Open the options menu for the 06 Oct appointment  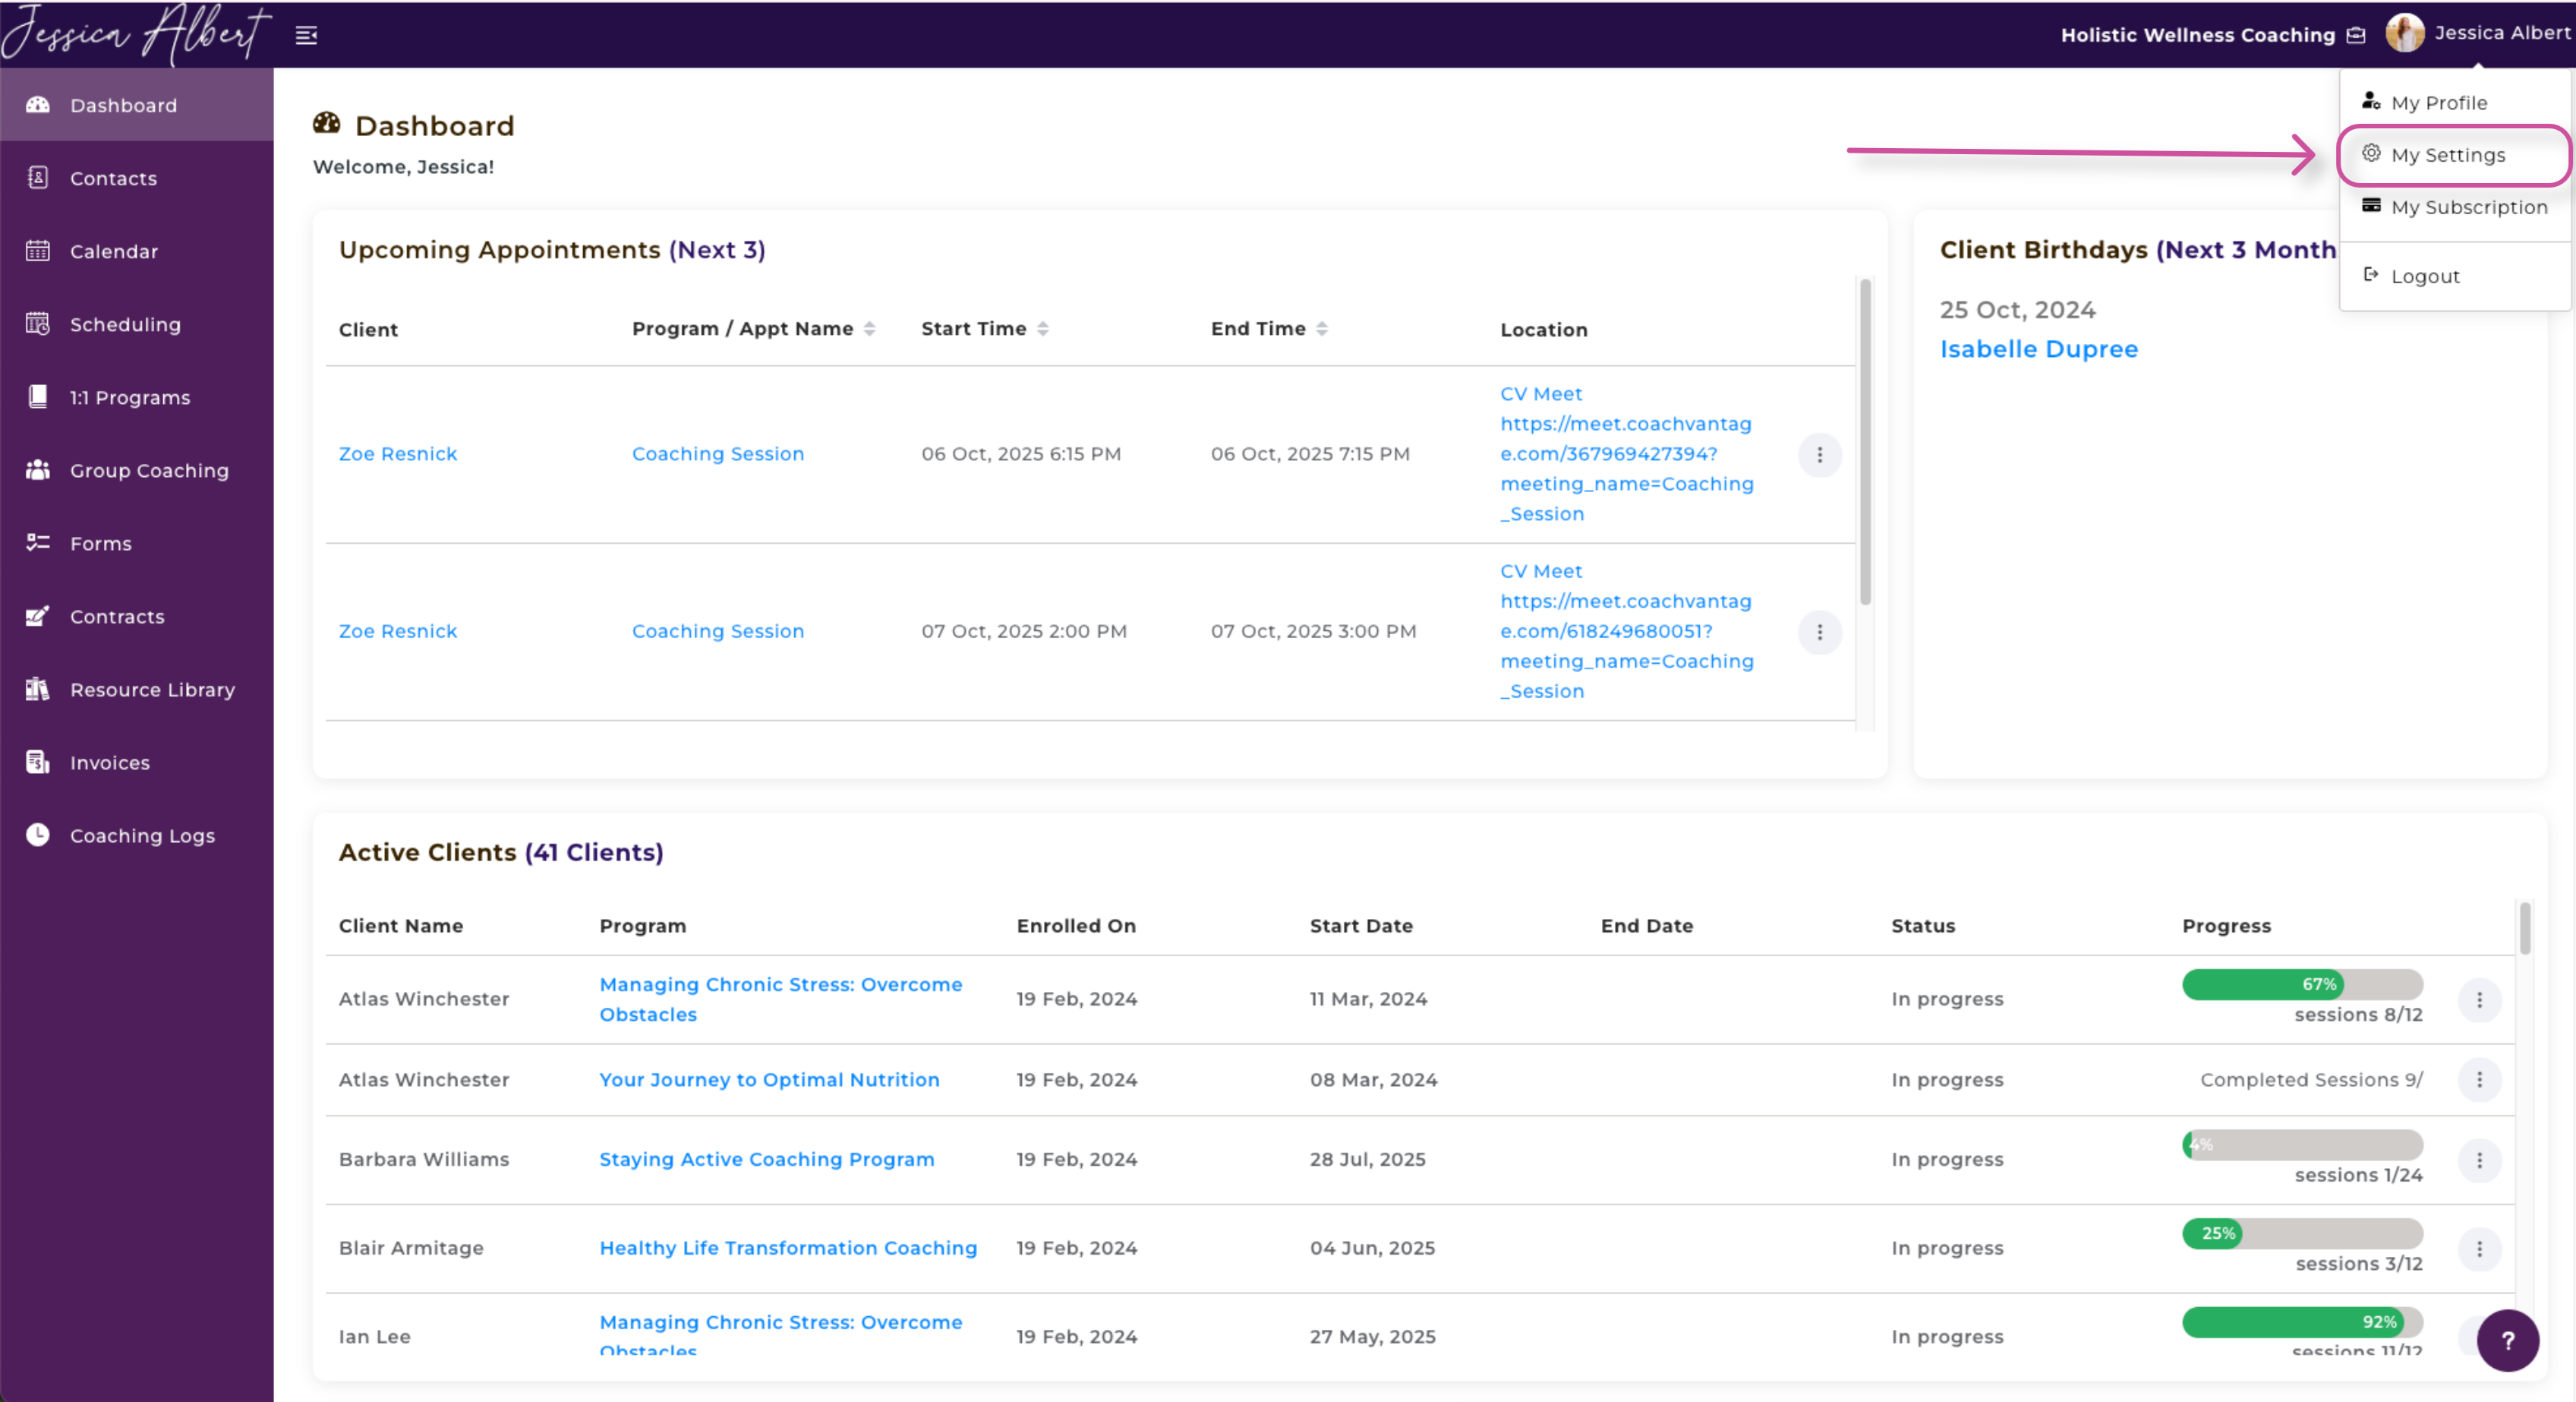point(1819,455)
